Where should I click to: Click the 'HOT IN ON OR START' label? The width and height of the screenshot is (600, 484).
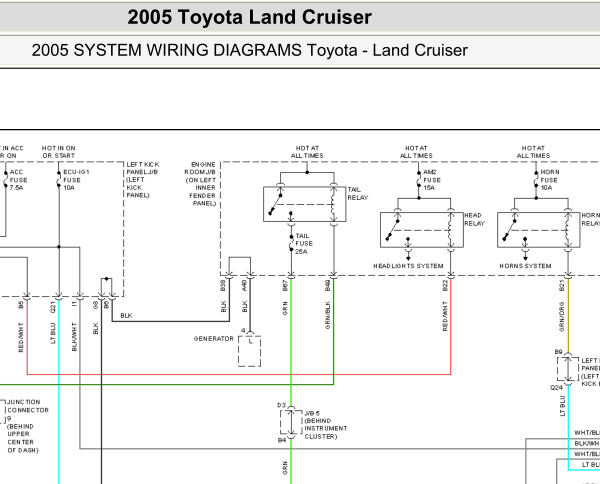[x=59, y=152]
